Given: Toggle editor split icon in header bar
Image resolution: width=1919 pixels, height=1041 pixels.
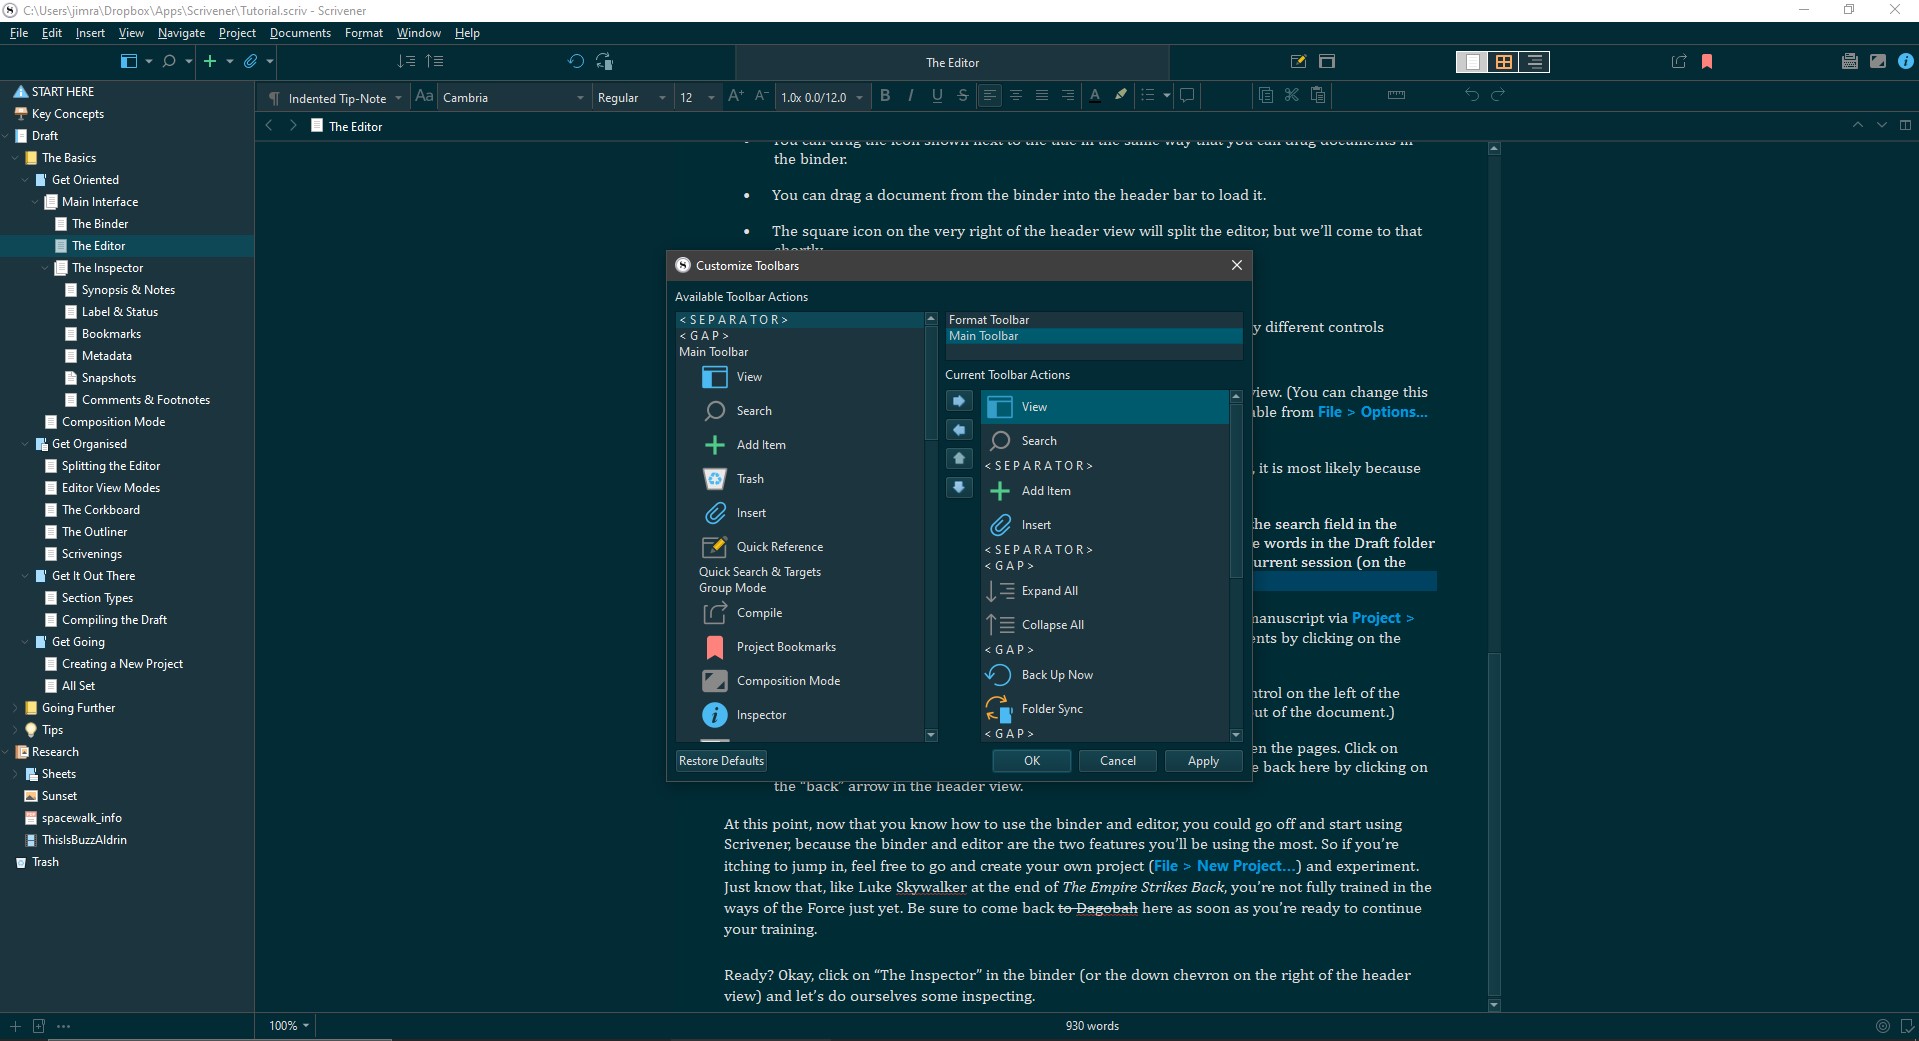Looking at the screenshot, I should (1905, 125).
